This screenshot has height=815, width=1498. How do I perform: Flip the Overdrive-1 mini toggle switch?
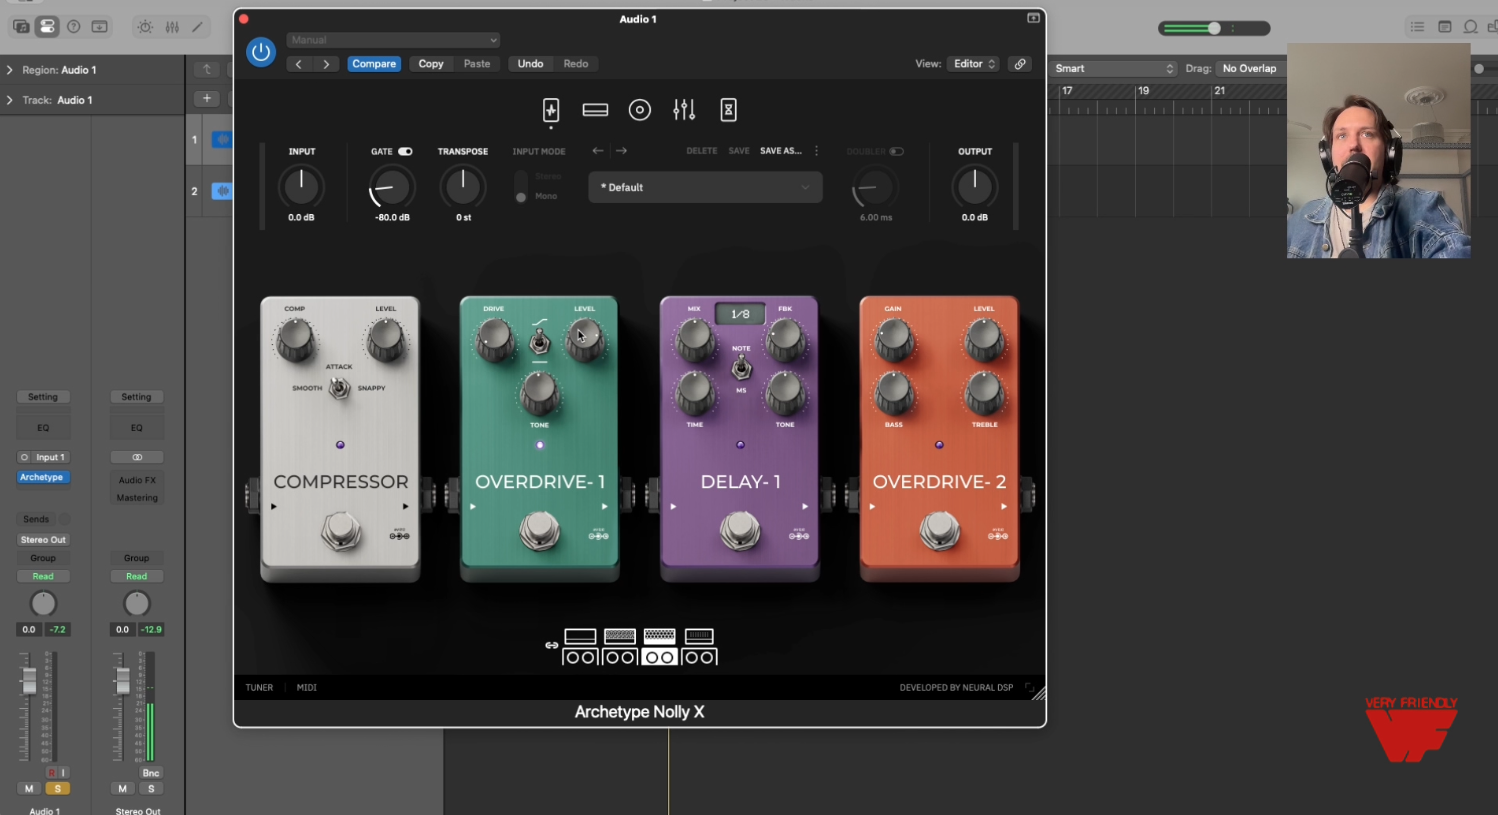(539, 343)
